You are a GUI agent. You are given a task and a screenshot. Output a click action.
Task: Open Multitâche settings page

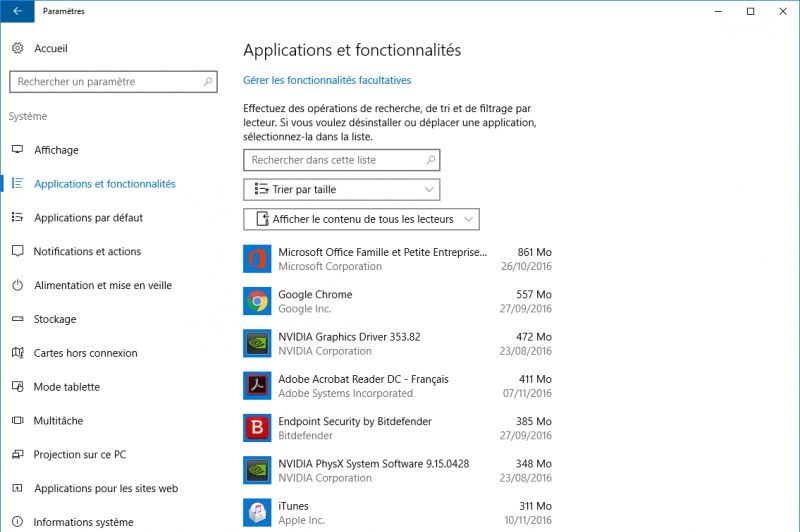pos(58,421)
